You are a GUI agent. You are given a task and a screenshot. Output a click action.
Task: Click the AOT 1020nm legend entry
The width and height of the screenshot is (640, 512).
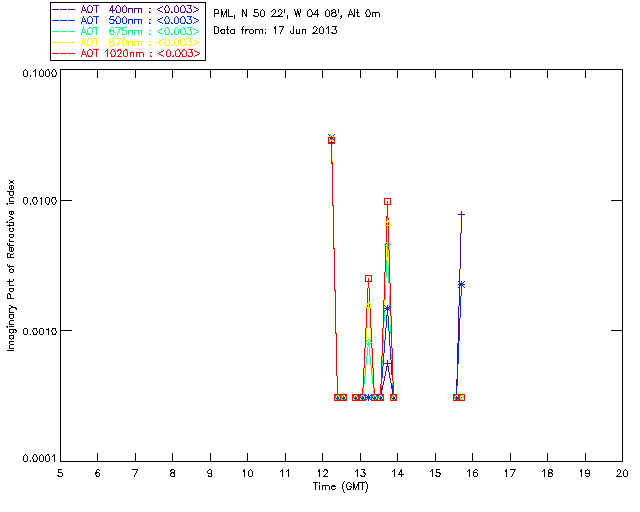[126, 53]
